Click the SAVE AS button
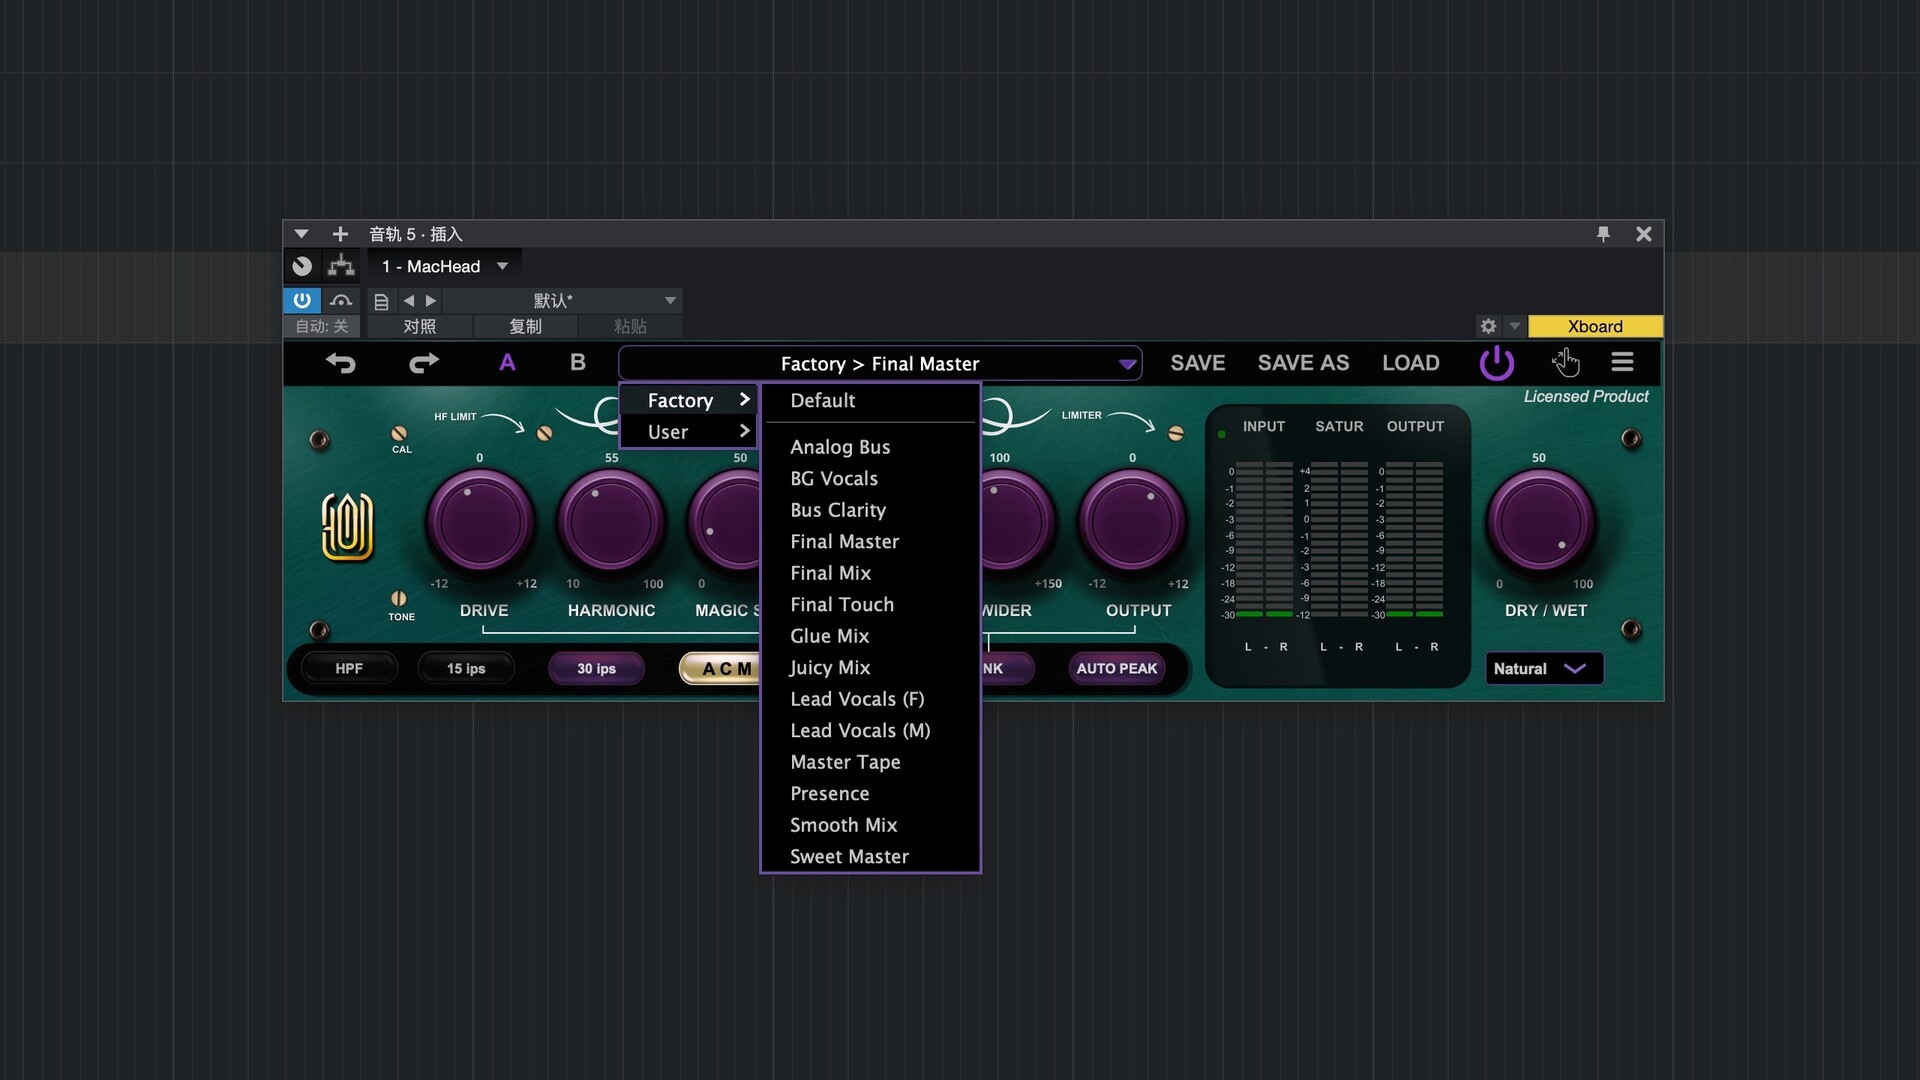 pyautogui.click(x=1303, y=363)
